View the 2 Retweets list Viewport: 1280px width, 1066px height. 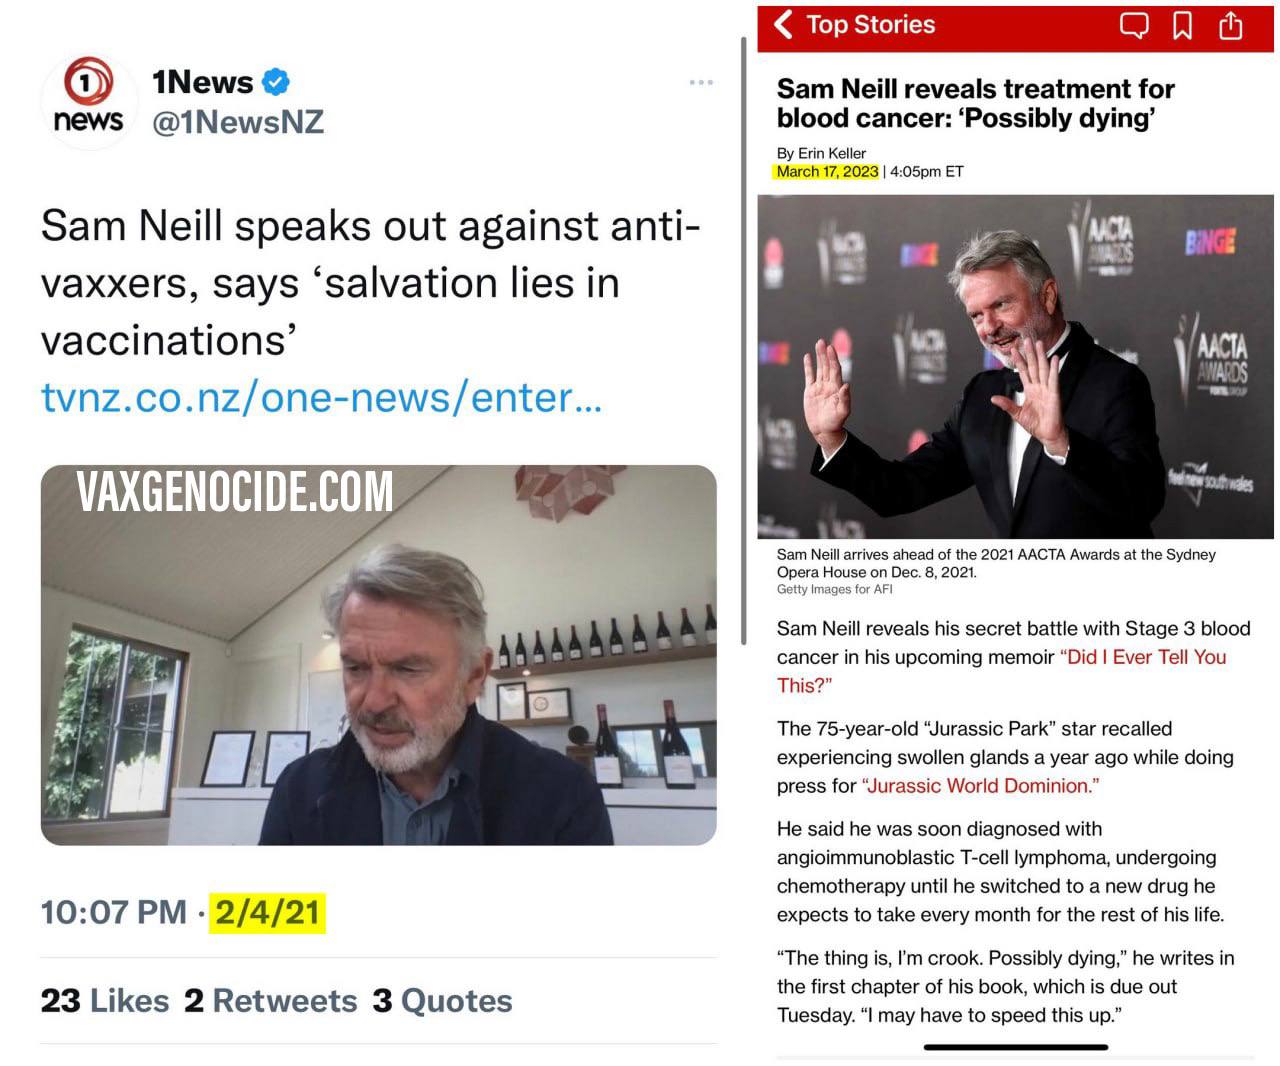coord(271,1000)
